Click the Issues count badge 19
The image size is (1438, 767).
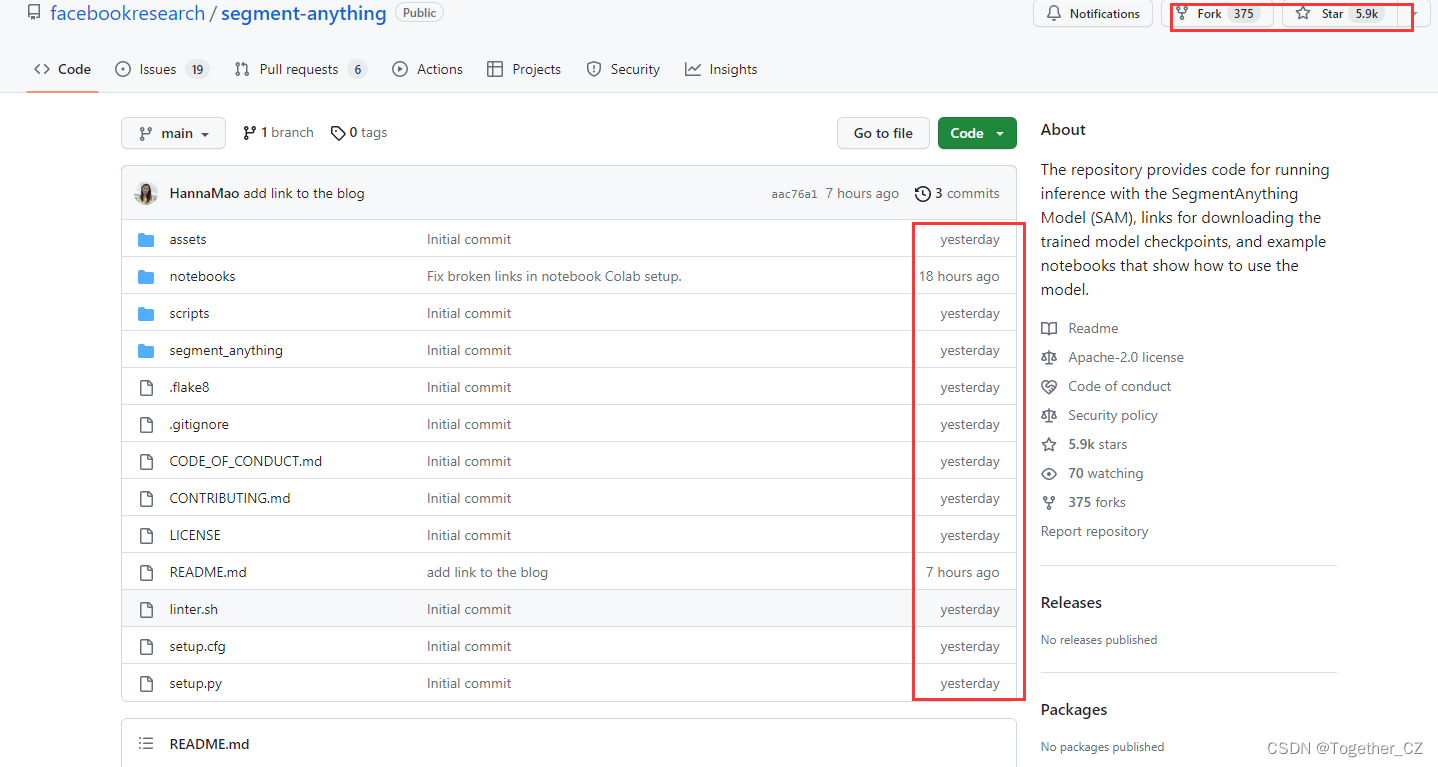tap(197, 69)
